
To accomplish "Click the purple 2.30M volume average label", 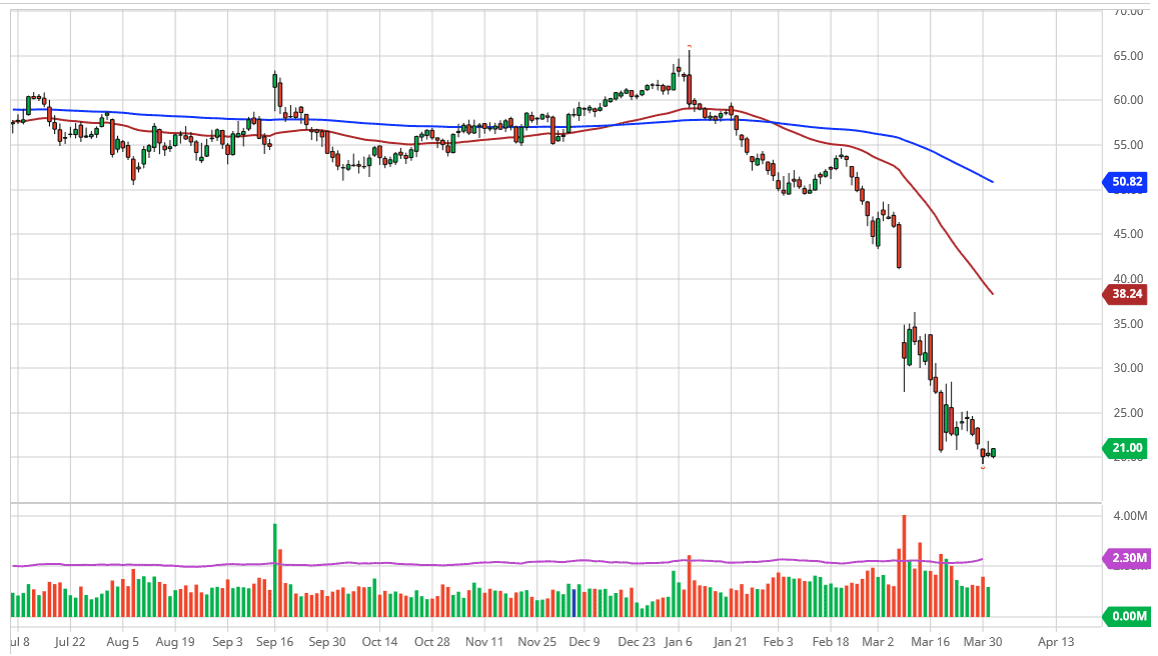I will tap(1125, 558).
